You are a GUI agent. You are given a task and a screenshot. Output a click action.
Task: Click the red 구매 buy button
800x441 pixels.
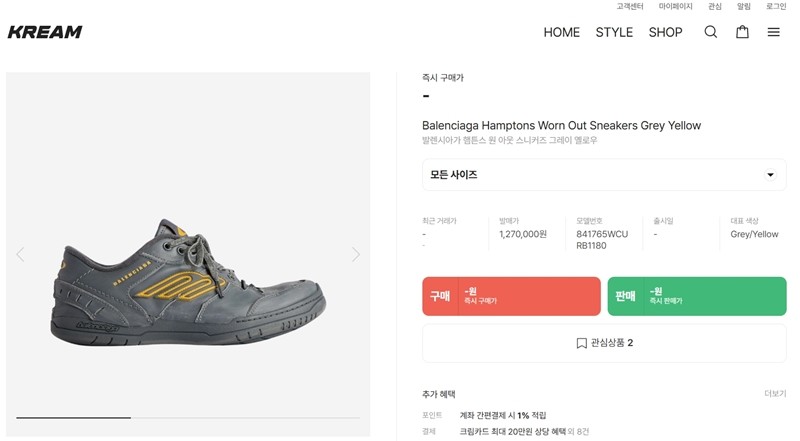(511, 296)
